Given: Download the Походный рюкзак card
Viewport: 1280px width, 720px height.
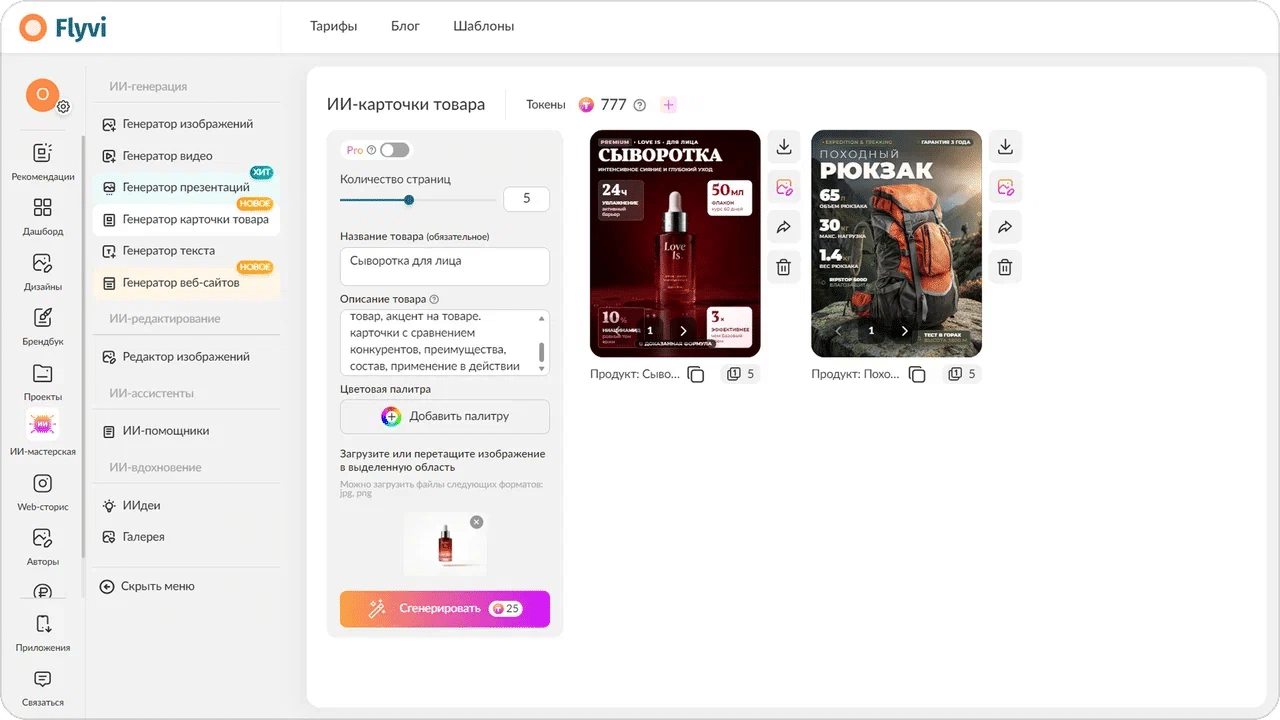Looking at the screenshot, I should point(1005,147).
